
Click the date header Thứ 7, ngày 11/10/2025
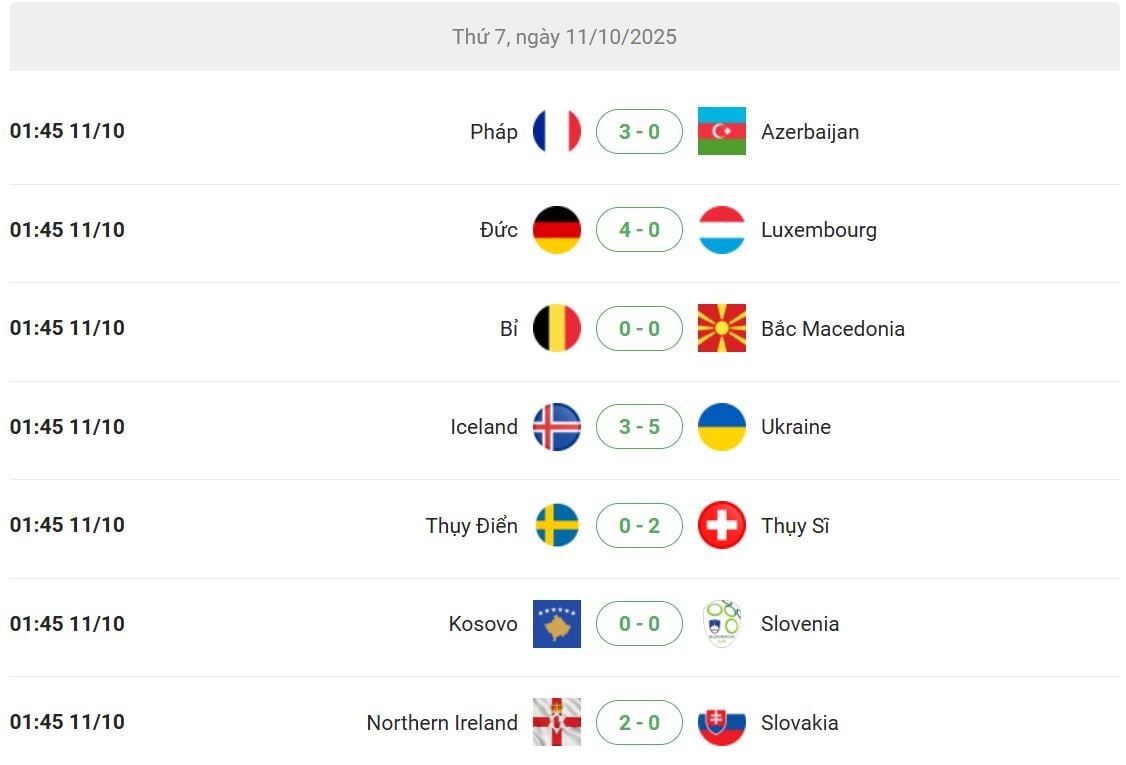[x=564, y=37]
